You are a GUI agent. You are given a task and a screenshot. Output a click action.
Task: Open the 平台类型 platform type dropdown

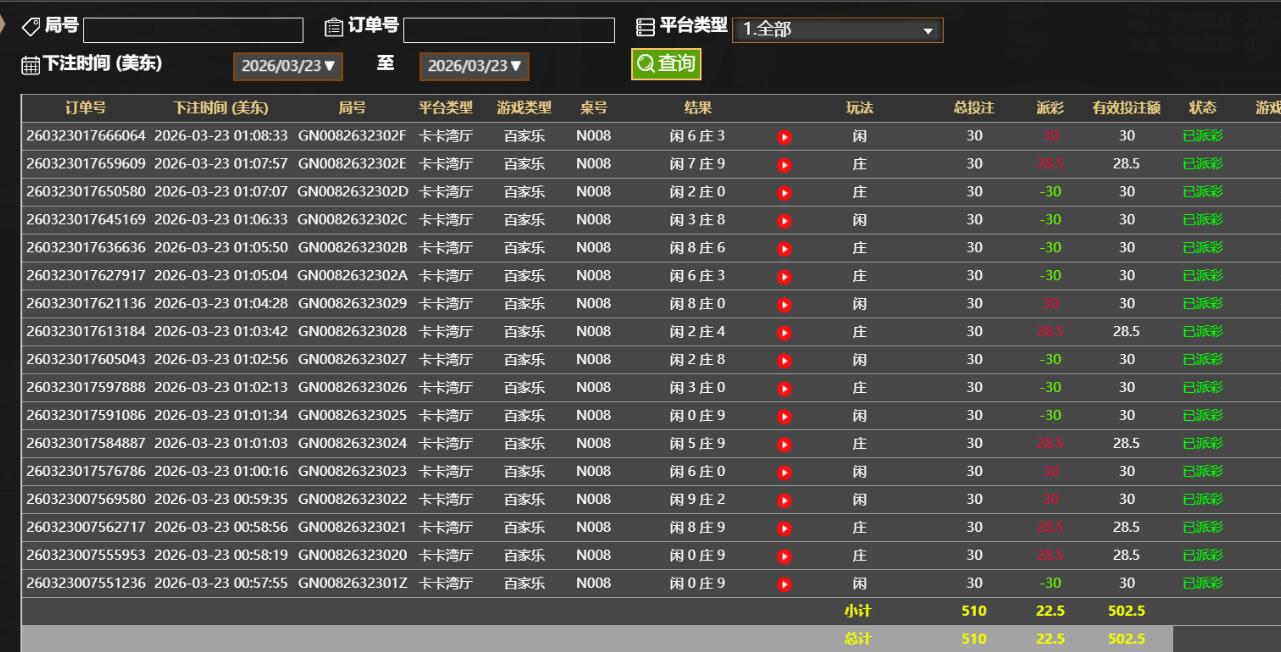837,30
